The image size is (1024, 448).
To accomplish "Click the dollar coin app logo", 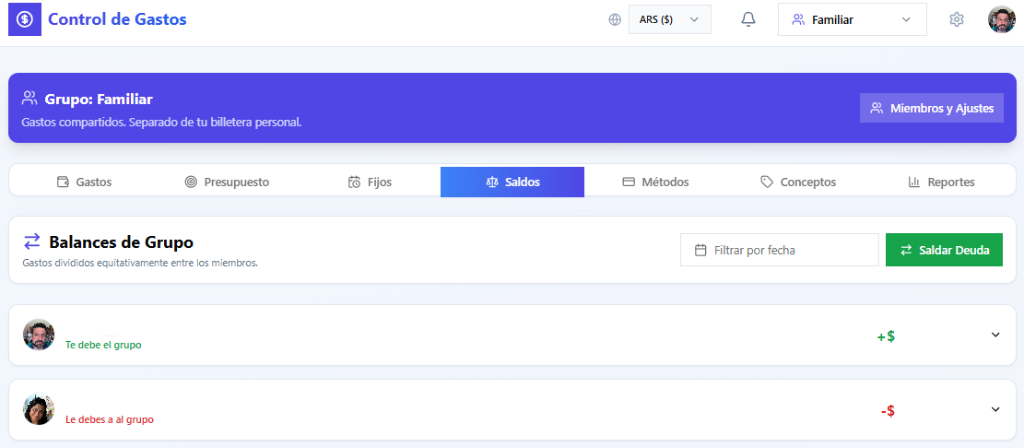I will click(25, 19).
